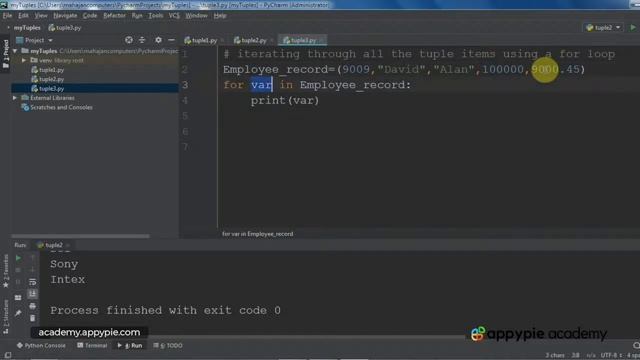Open the VCS menu
The image size is (640, 360).
174,16
